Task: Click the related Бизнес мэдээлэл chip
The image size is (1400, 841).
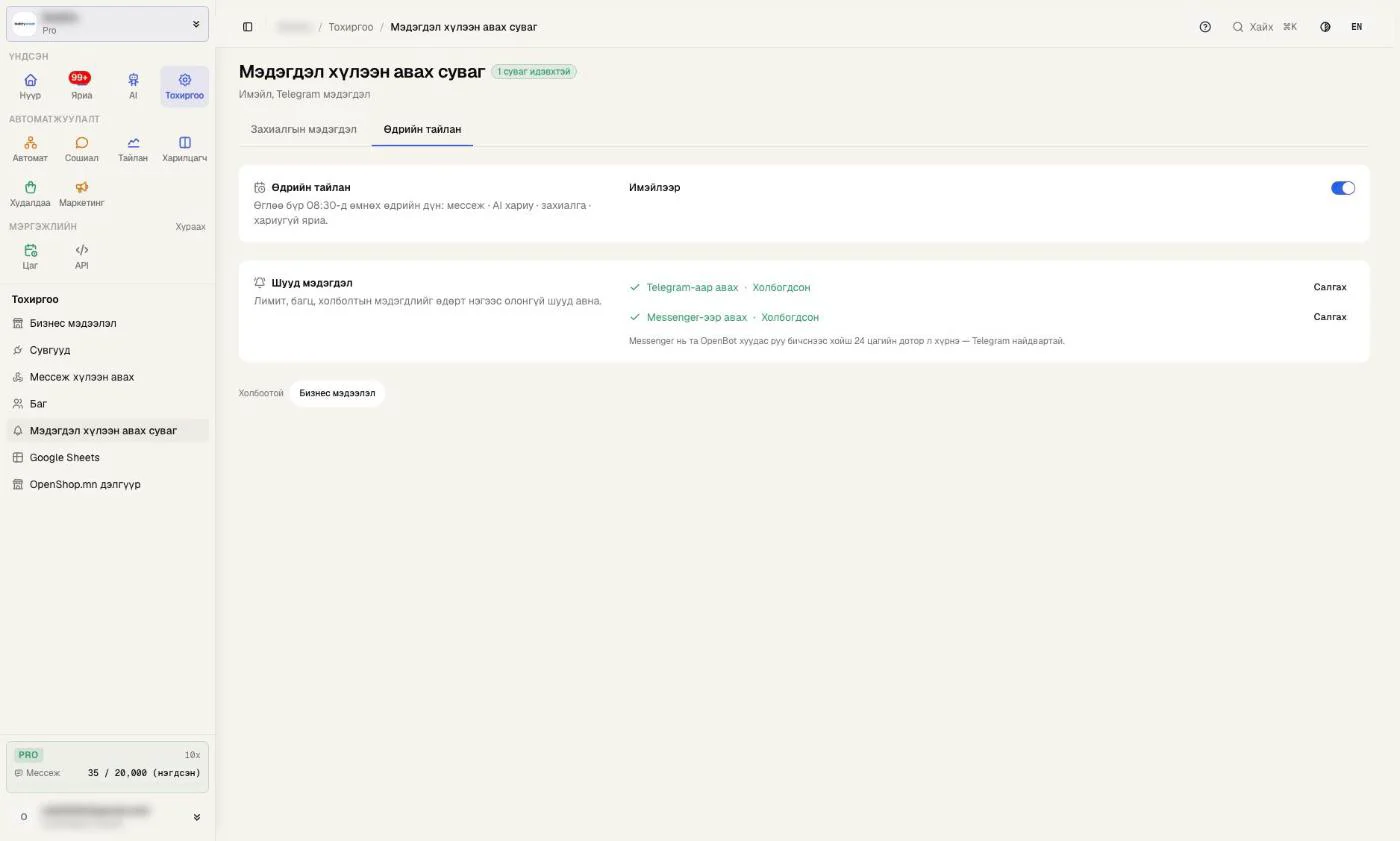Action: click(x=337, y=393)
